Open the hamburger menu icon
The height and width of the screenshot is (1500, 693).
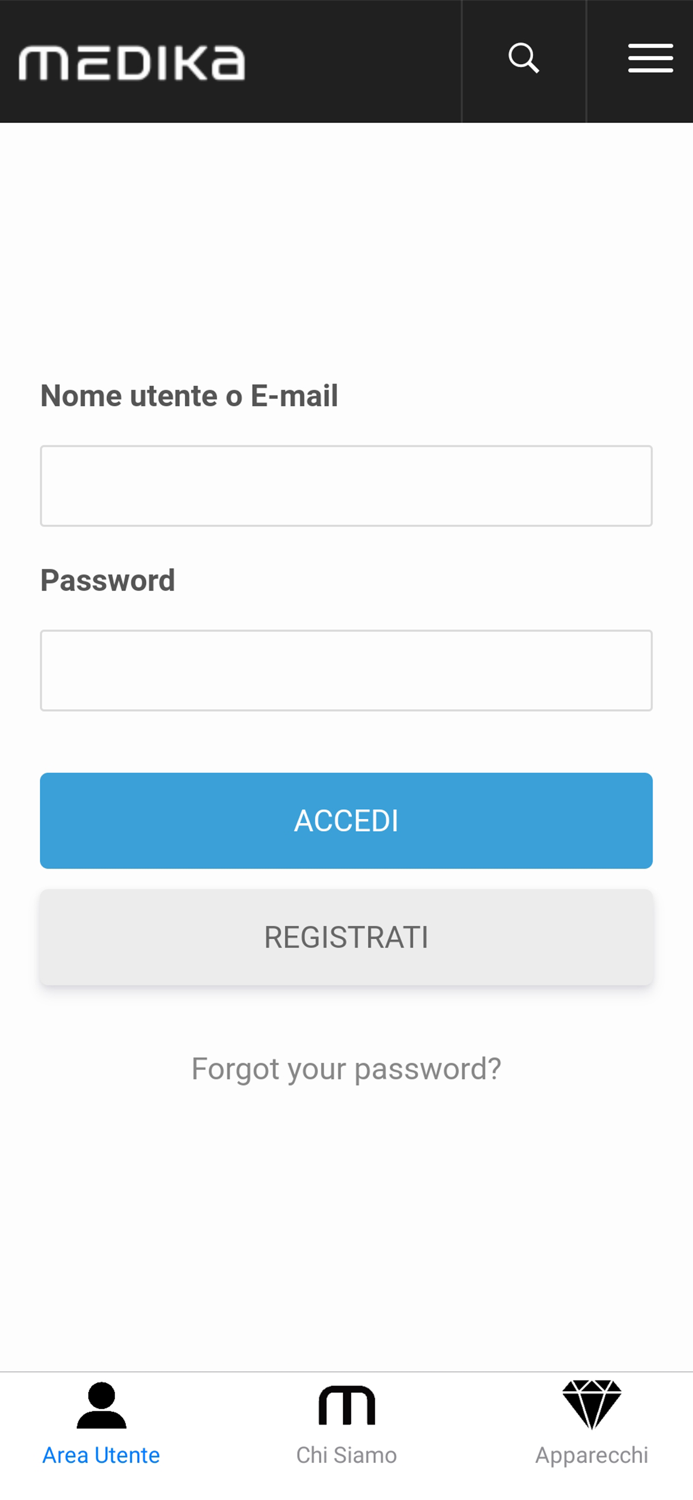pos(650,59)
